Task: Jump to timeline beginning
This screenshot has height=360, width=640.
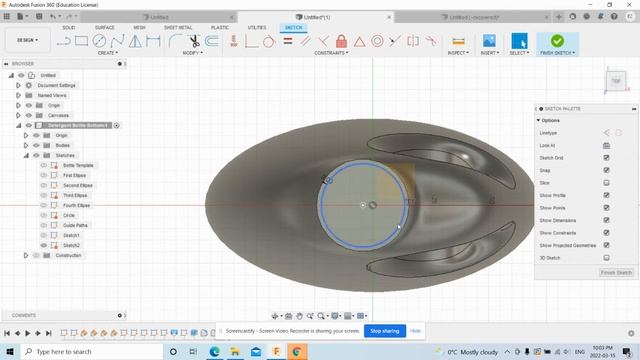Action: pyautogui.click(x=7, y=333)
